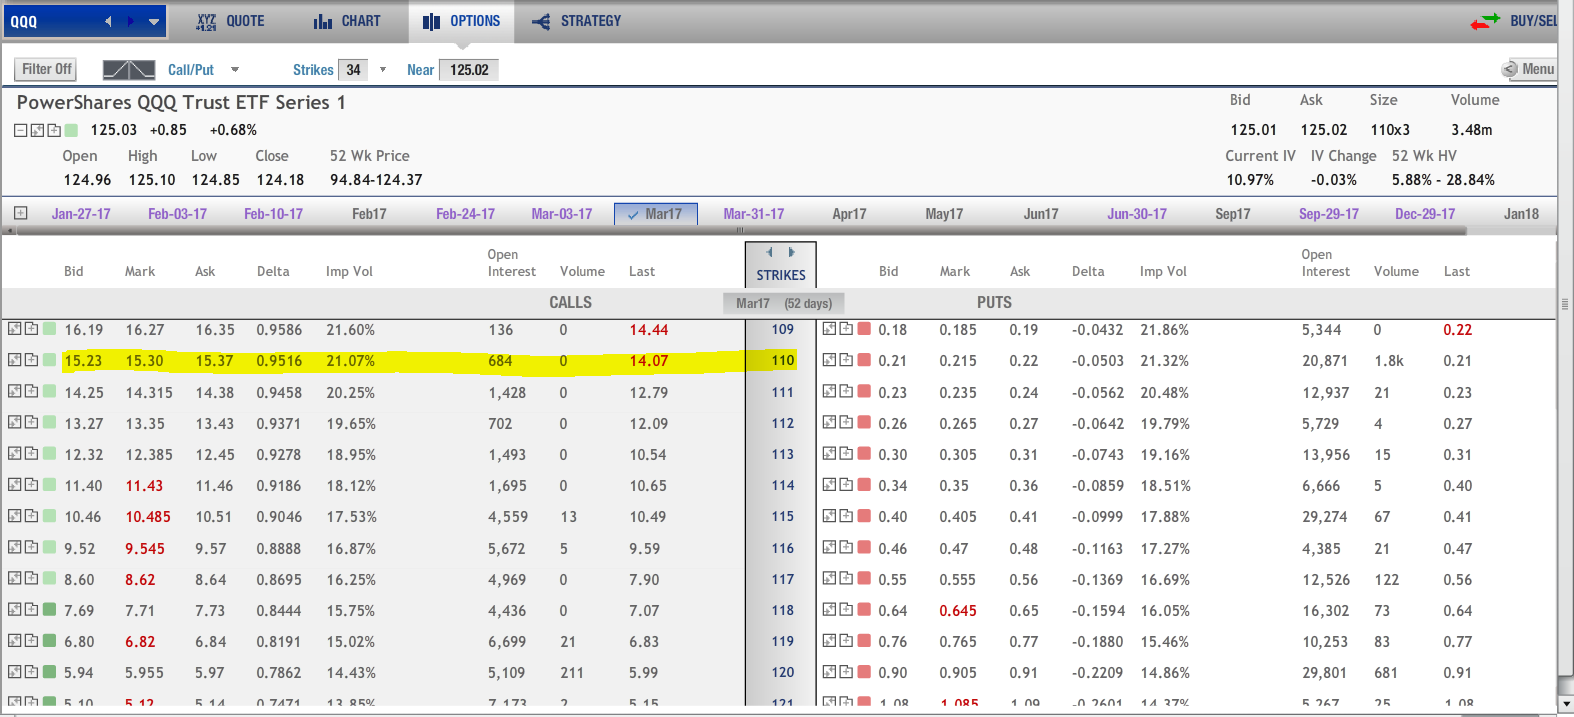Switch to the QUOTE tab

[231, 21]
